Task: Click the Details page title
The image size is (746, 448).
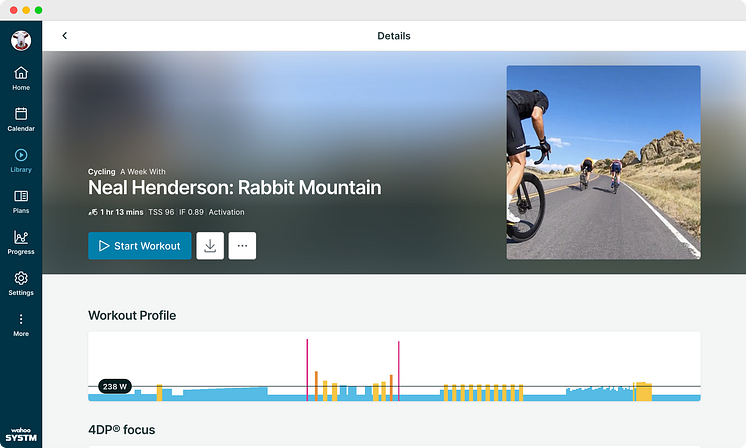Action: click(394, 36)
